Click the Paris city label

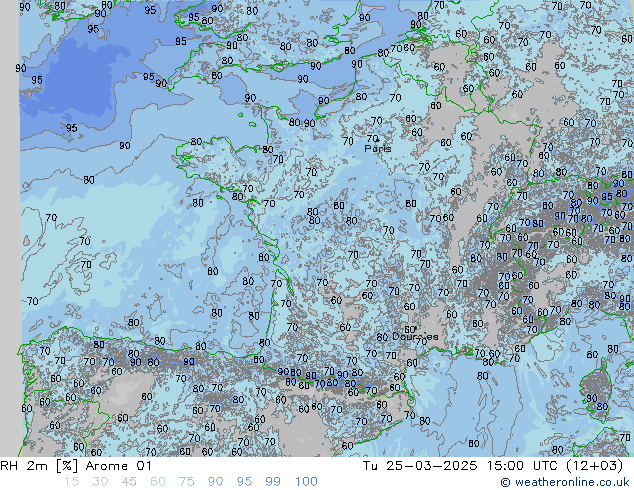378,149
